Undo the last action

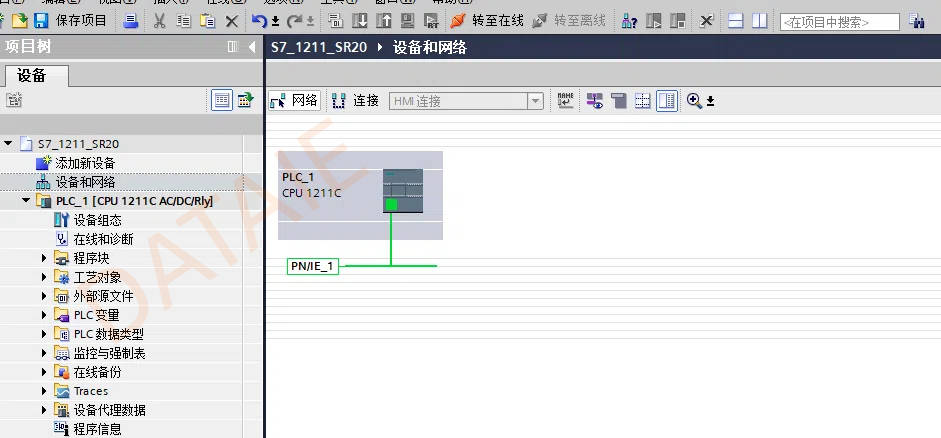[259, 22]
